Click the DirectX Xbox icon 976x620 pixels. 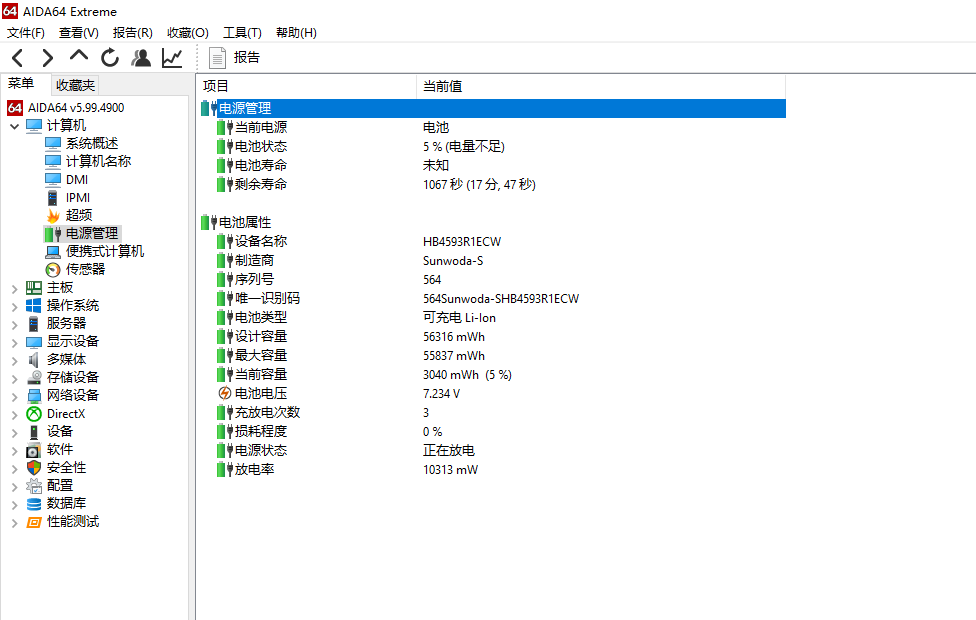pyautogui.click(x=34, y=413)
